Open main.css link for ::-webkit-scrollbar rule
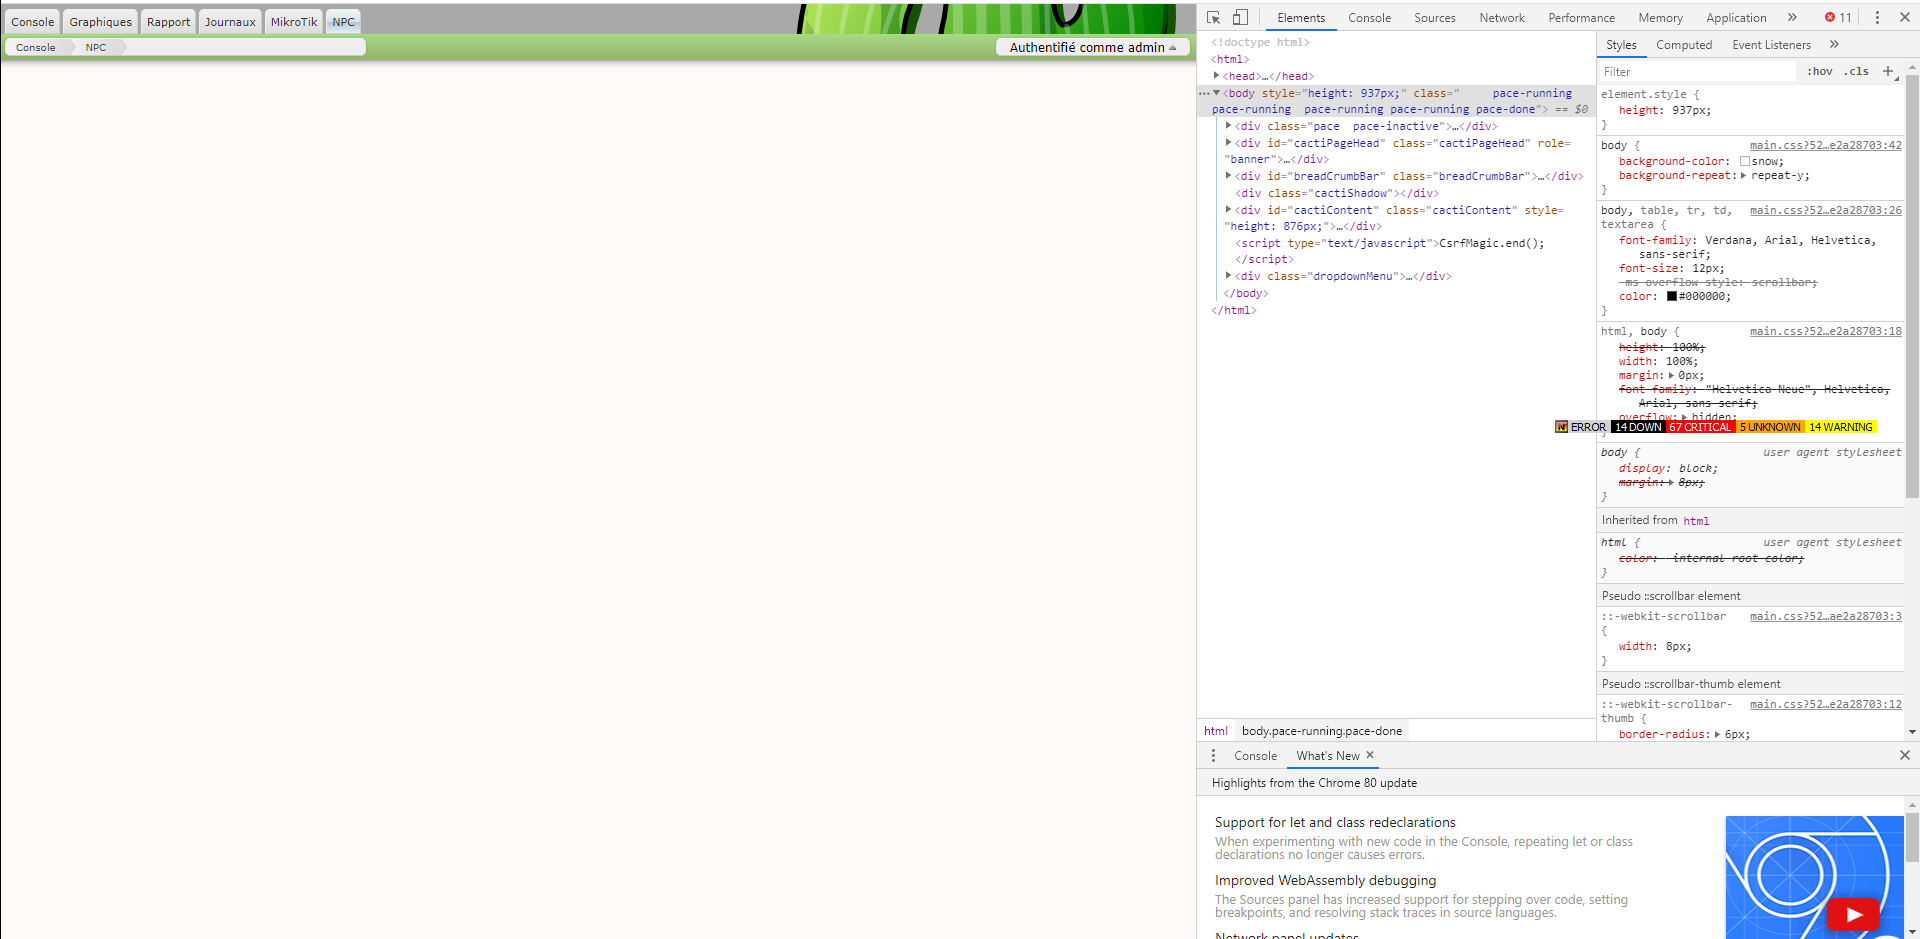This screenshot has width=1920, height=939. click(x=1825, y=616)
